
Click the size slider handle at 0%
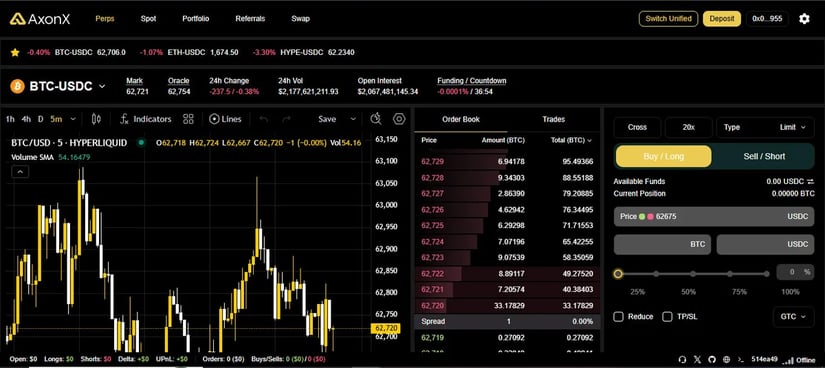(x=618, y=274)
